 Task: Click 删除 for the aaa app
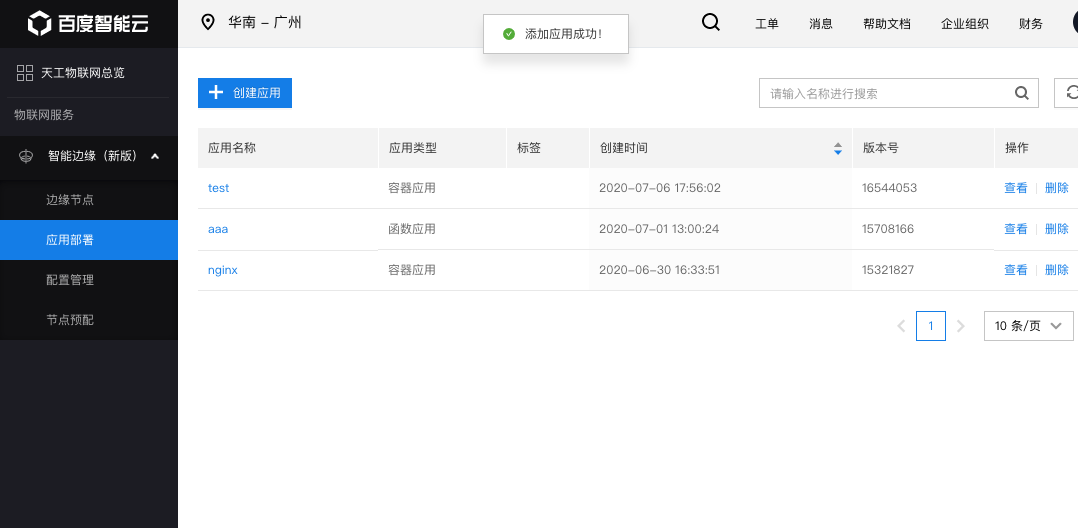pos(1057,229)
